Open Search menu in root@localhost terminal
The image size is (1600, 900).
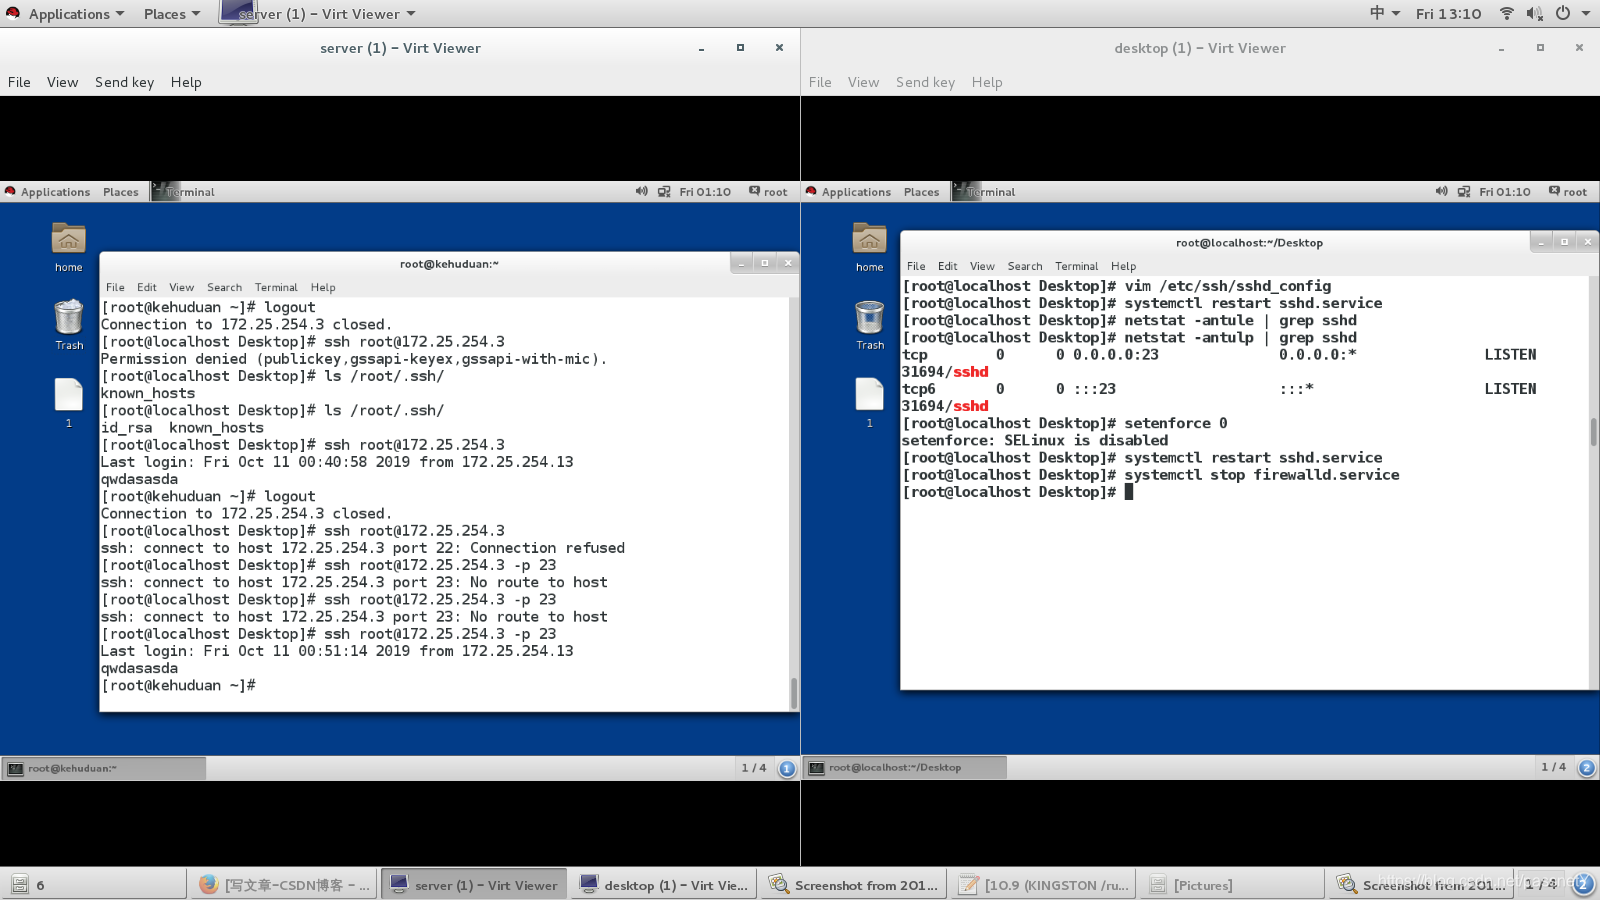click(1025, 266)
